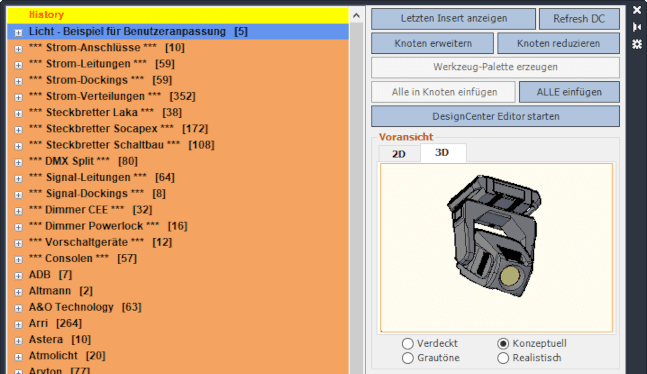Click the Knoten erweitern button

[432, 43]
